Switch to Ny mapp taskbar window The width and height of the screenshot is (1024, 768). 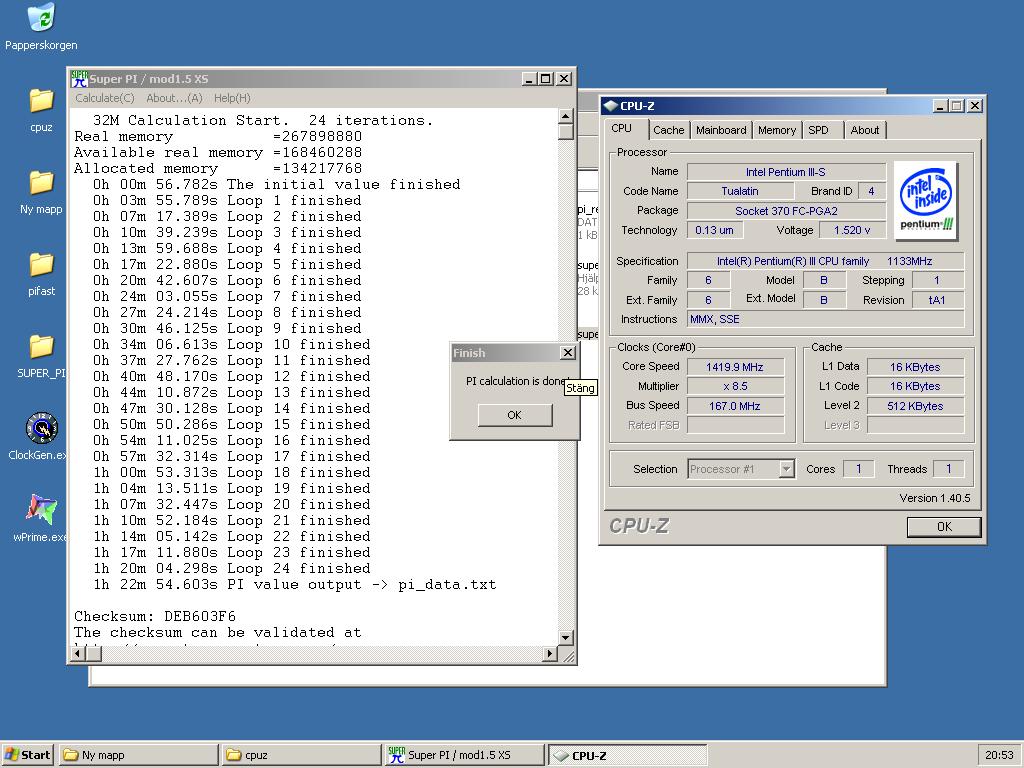tap(138, 755)
